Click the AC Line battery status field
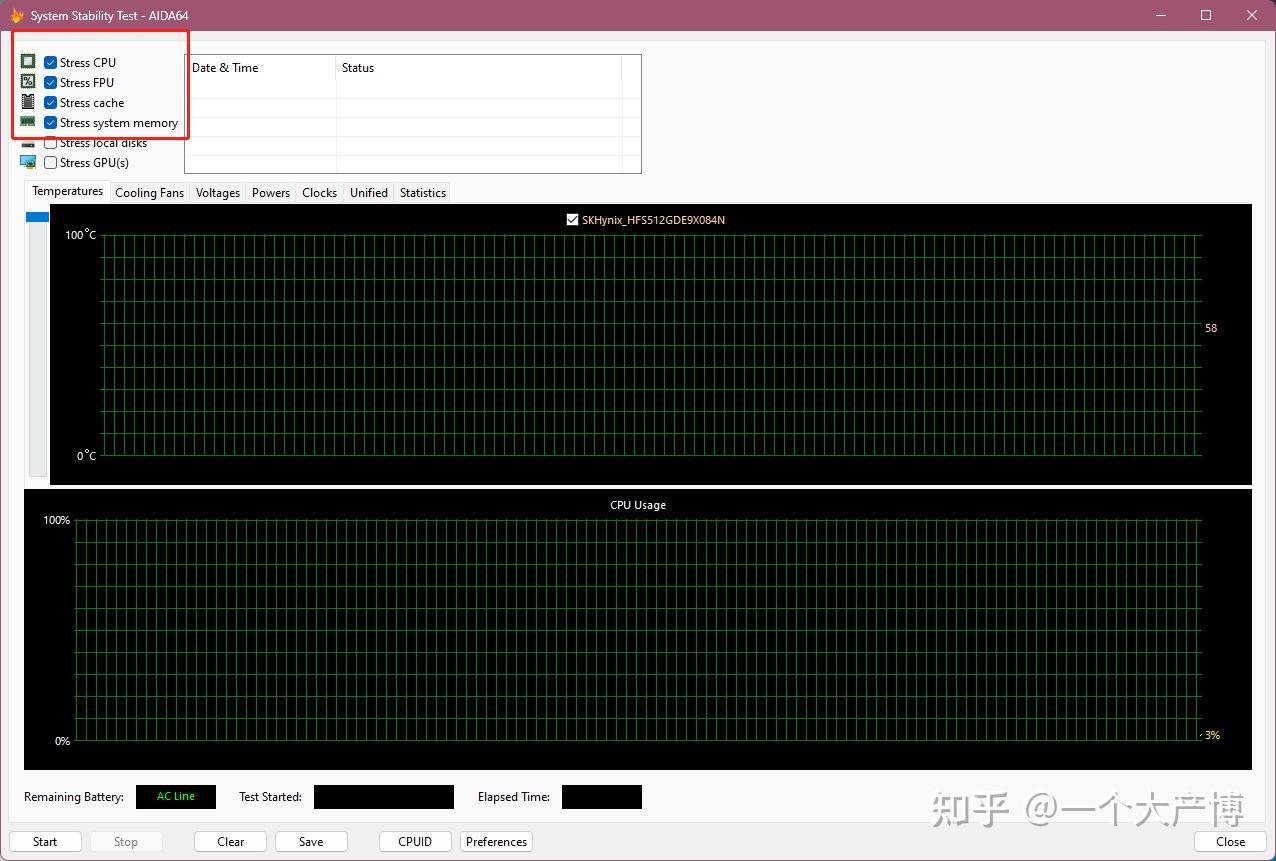The height and width of the screenshot is (861, 1276). pyautogui.click(x=176, y=796)
